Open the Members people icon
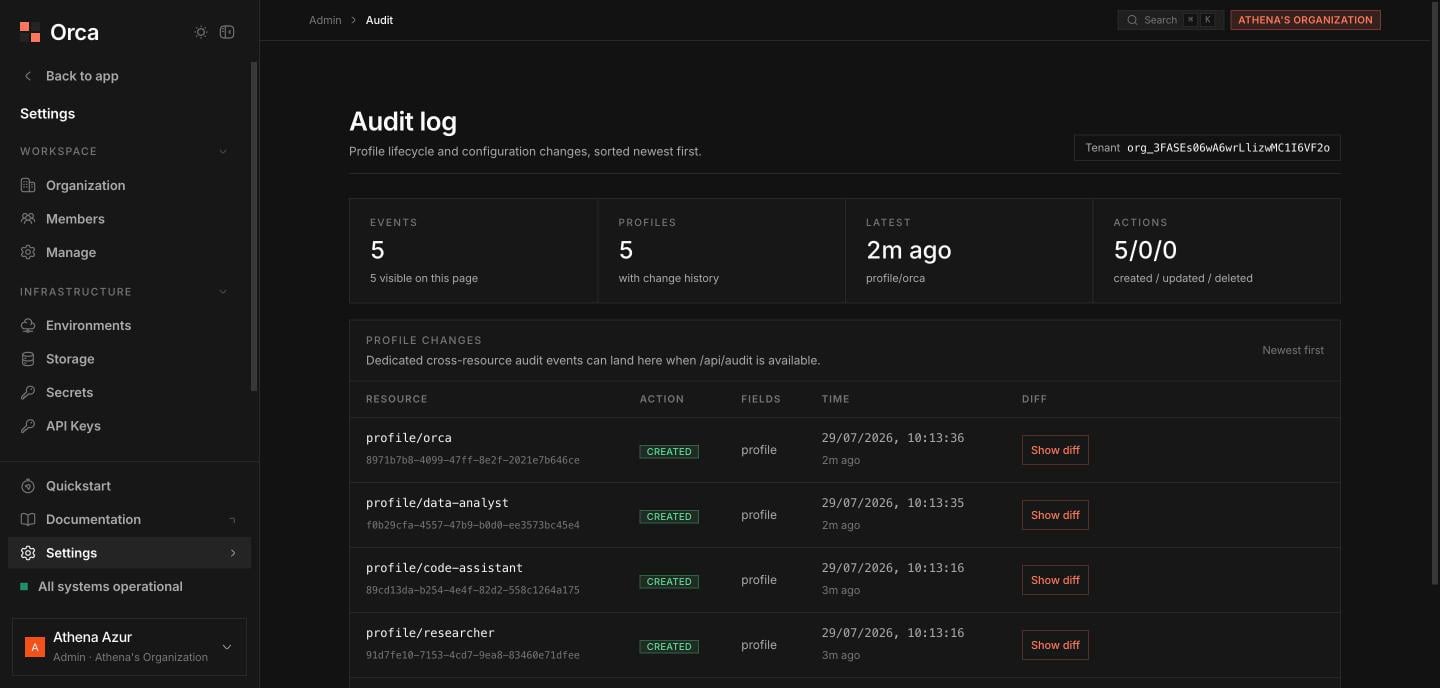This screenshot has height=688, width=1440. (x=28, y=219)
